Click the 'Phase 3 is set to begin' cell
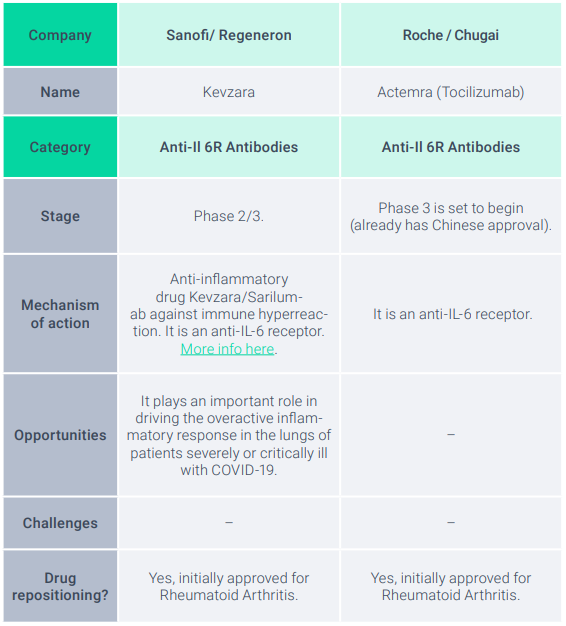The width and height of the screenshot is (566, 626). pyautogui.click(x=451, y=216)
